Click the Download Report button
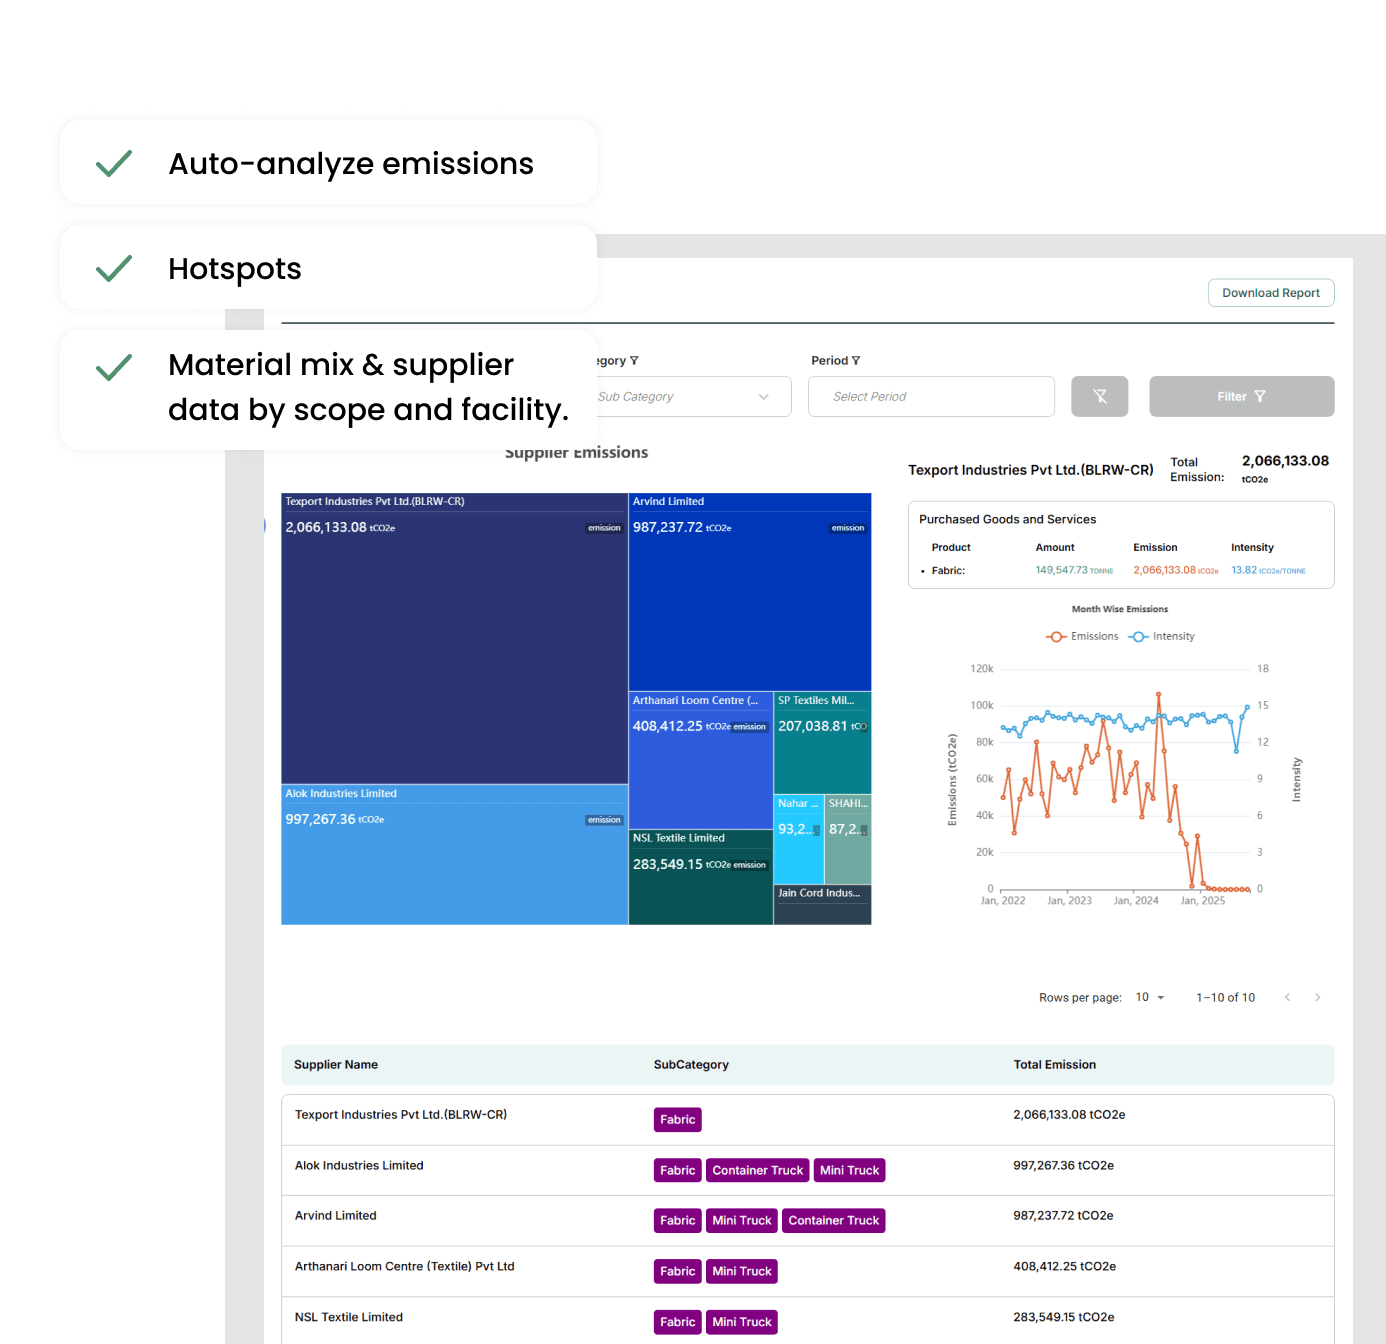This screenshot has width=1386, height=1344. (x=1271, y=292)
